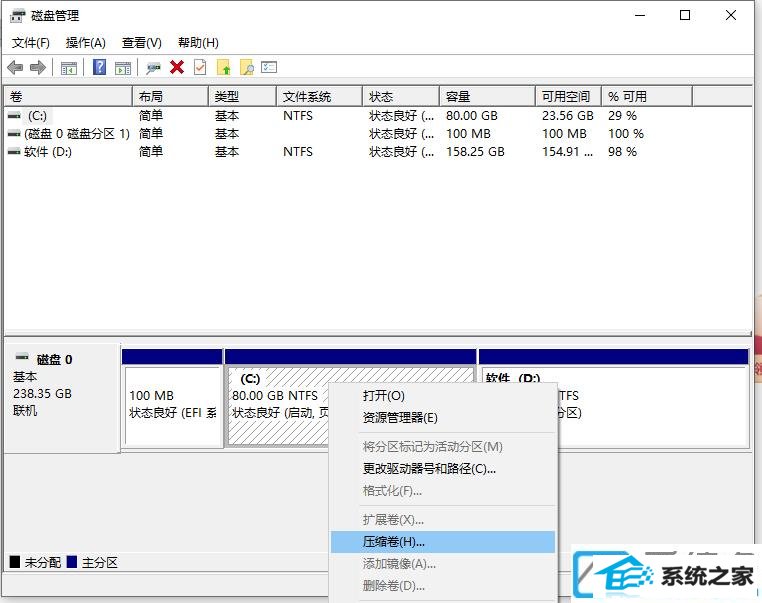
Task: Sort by the 容量 column header
Action: (x=487, y=96)
